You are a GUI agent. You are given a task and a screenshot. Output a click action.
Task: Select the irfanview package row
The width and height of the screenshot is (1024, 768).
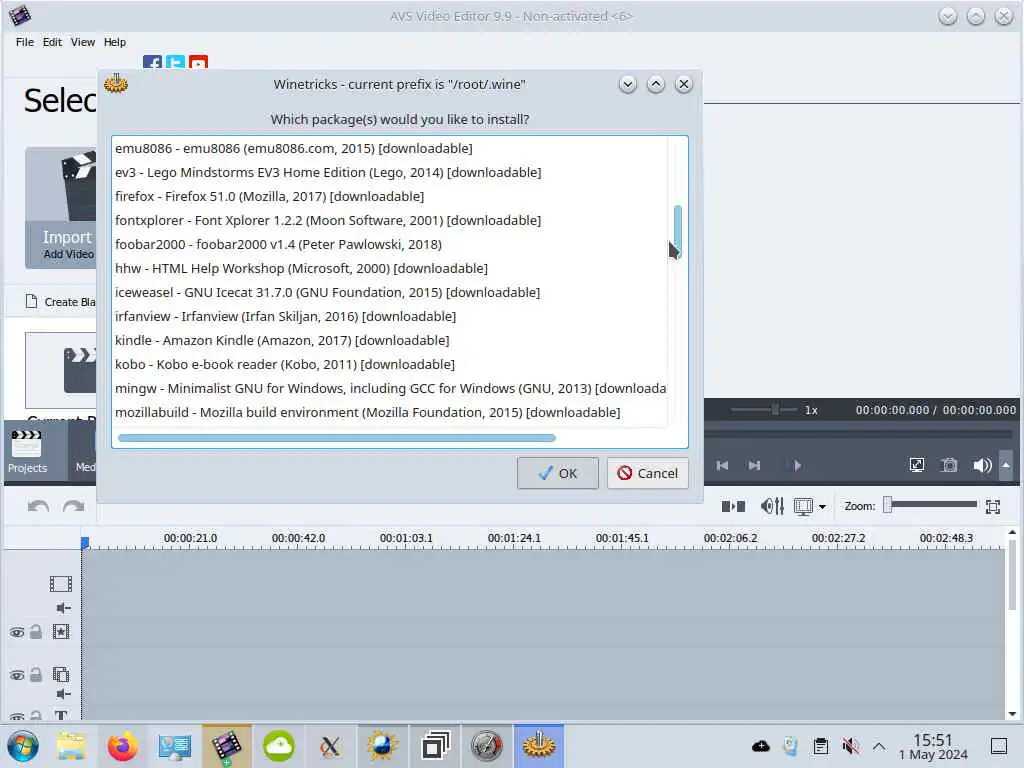390,317
